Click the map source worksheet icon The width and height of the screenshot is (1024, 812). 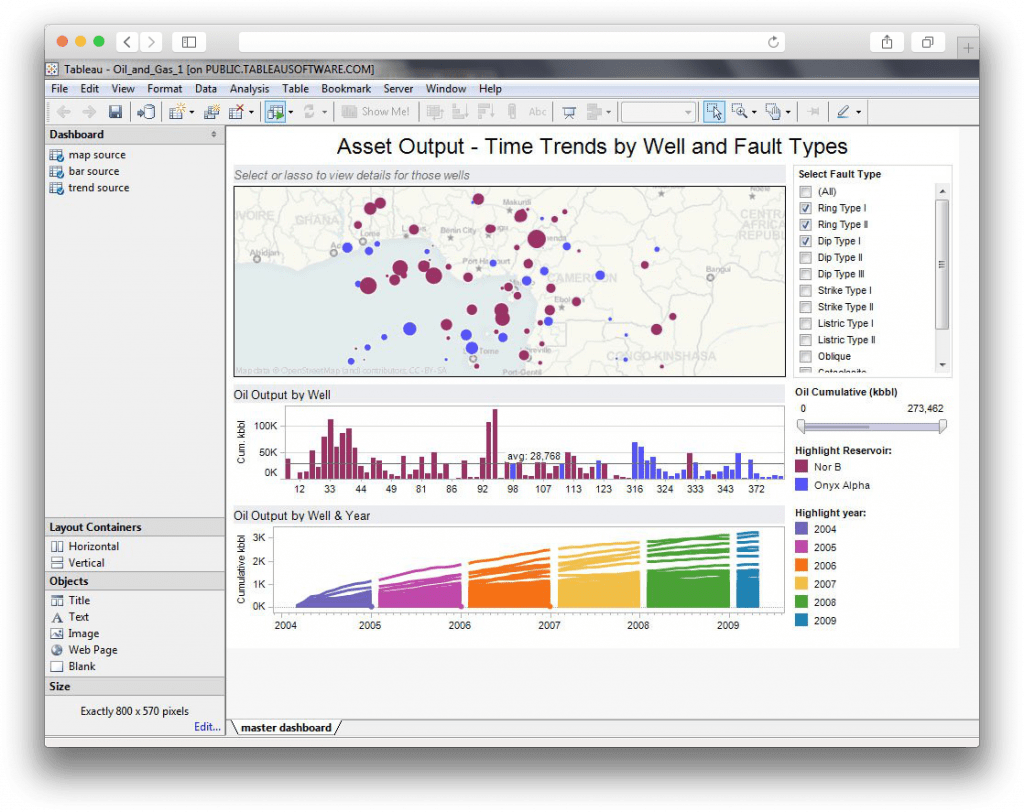tap(58, 154)
